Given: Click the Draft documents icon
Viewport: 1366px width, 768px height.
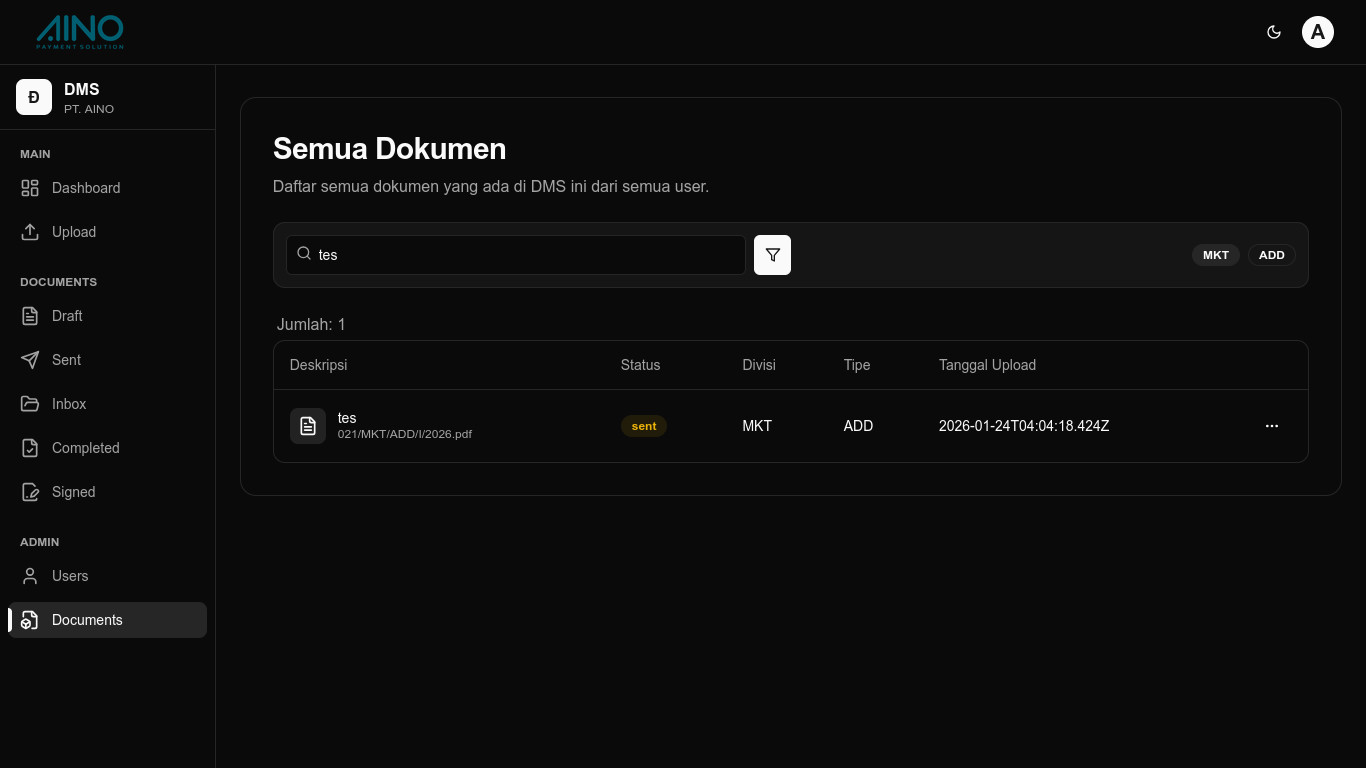Looking at the screenshot, I should coord(30,316).
